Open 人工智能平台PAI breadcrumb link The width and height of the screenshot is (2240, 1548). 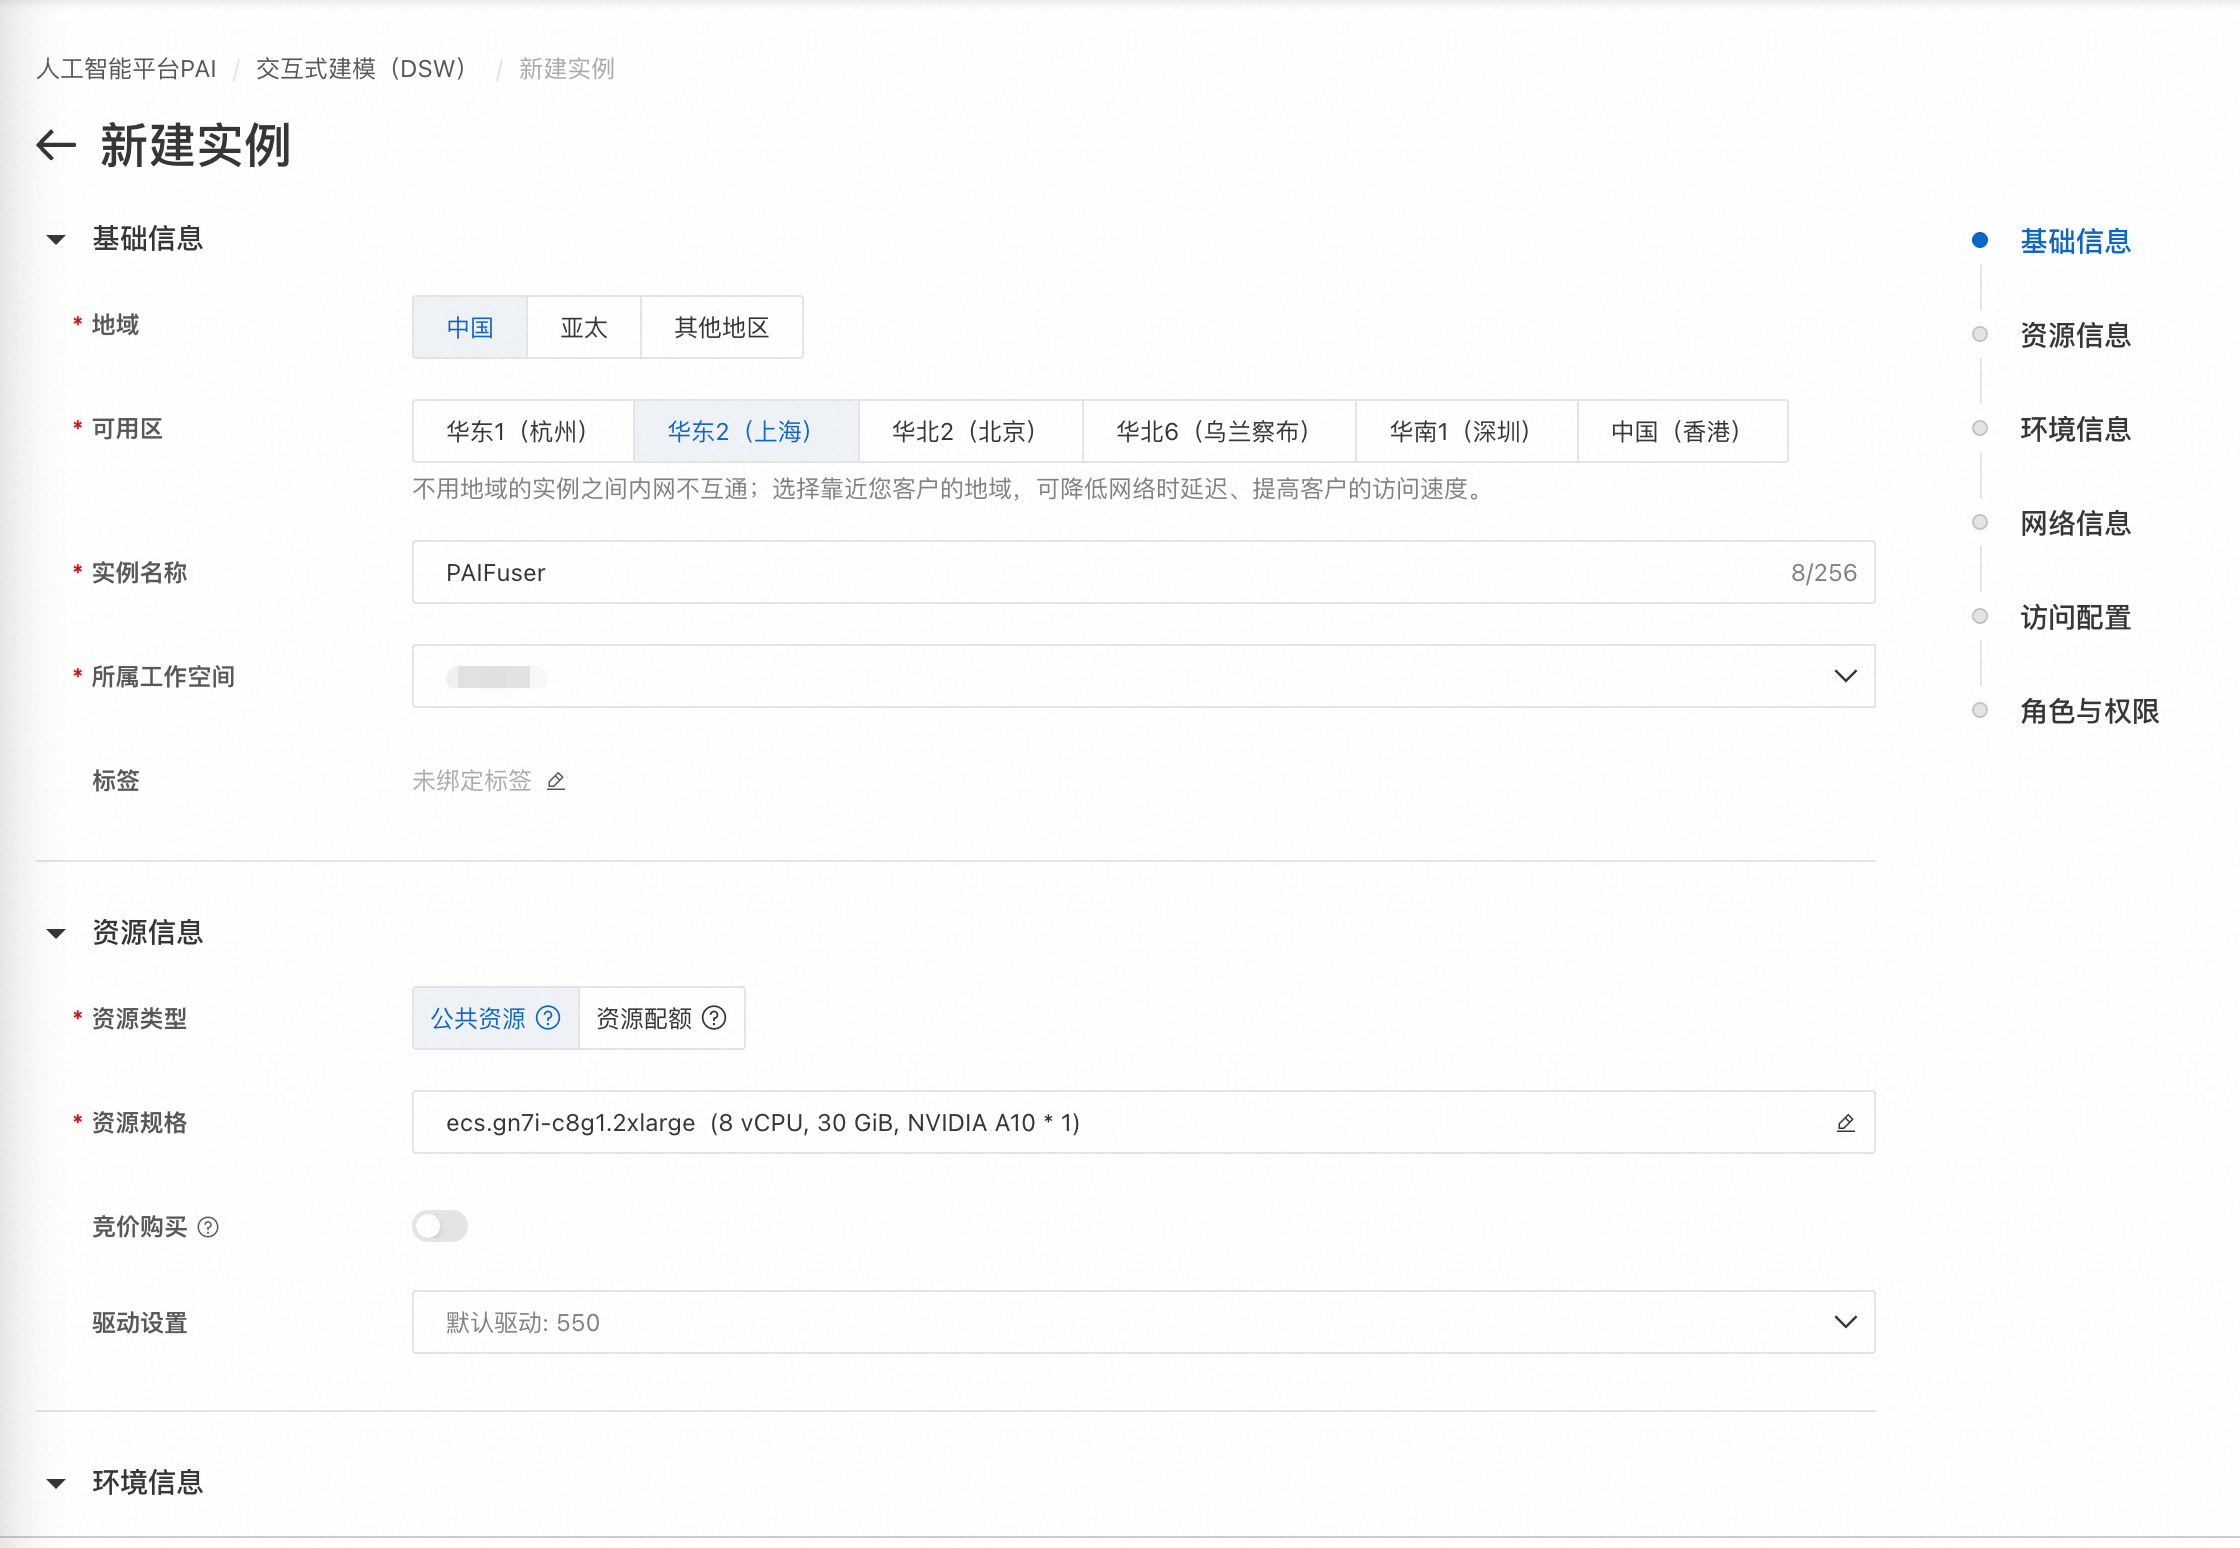127,69
